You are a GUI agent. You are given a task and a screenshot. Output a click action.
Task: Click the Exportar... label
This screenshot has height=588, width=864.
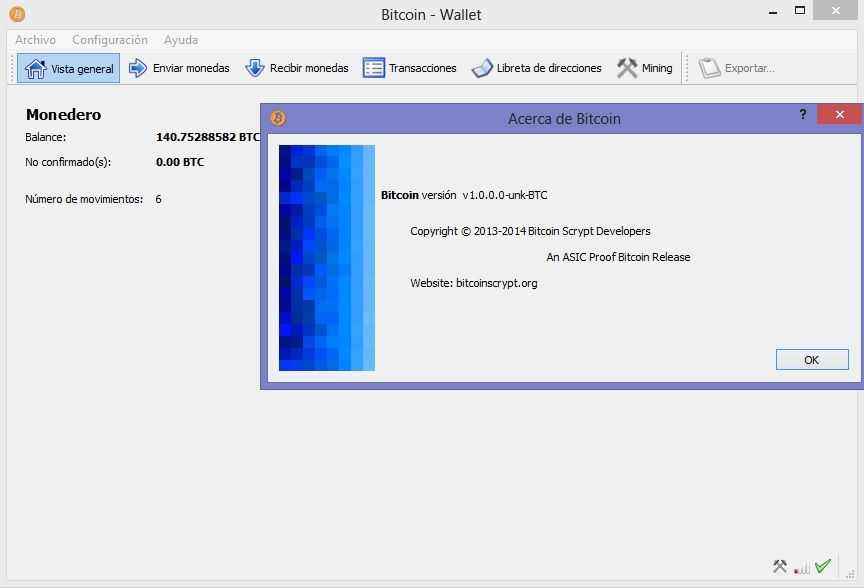[749, 68]
